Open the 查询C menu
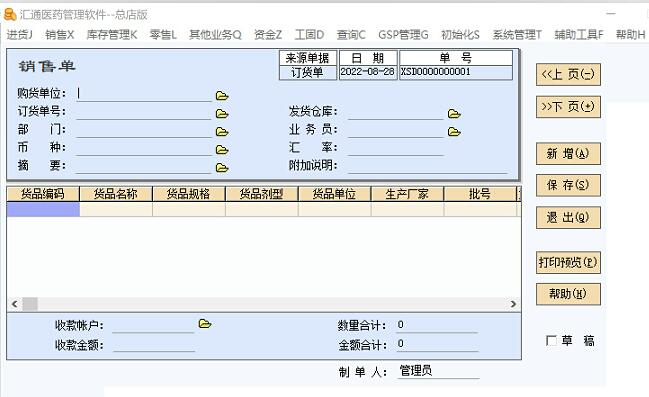 351,35
